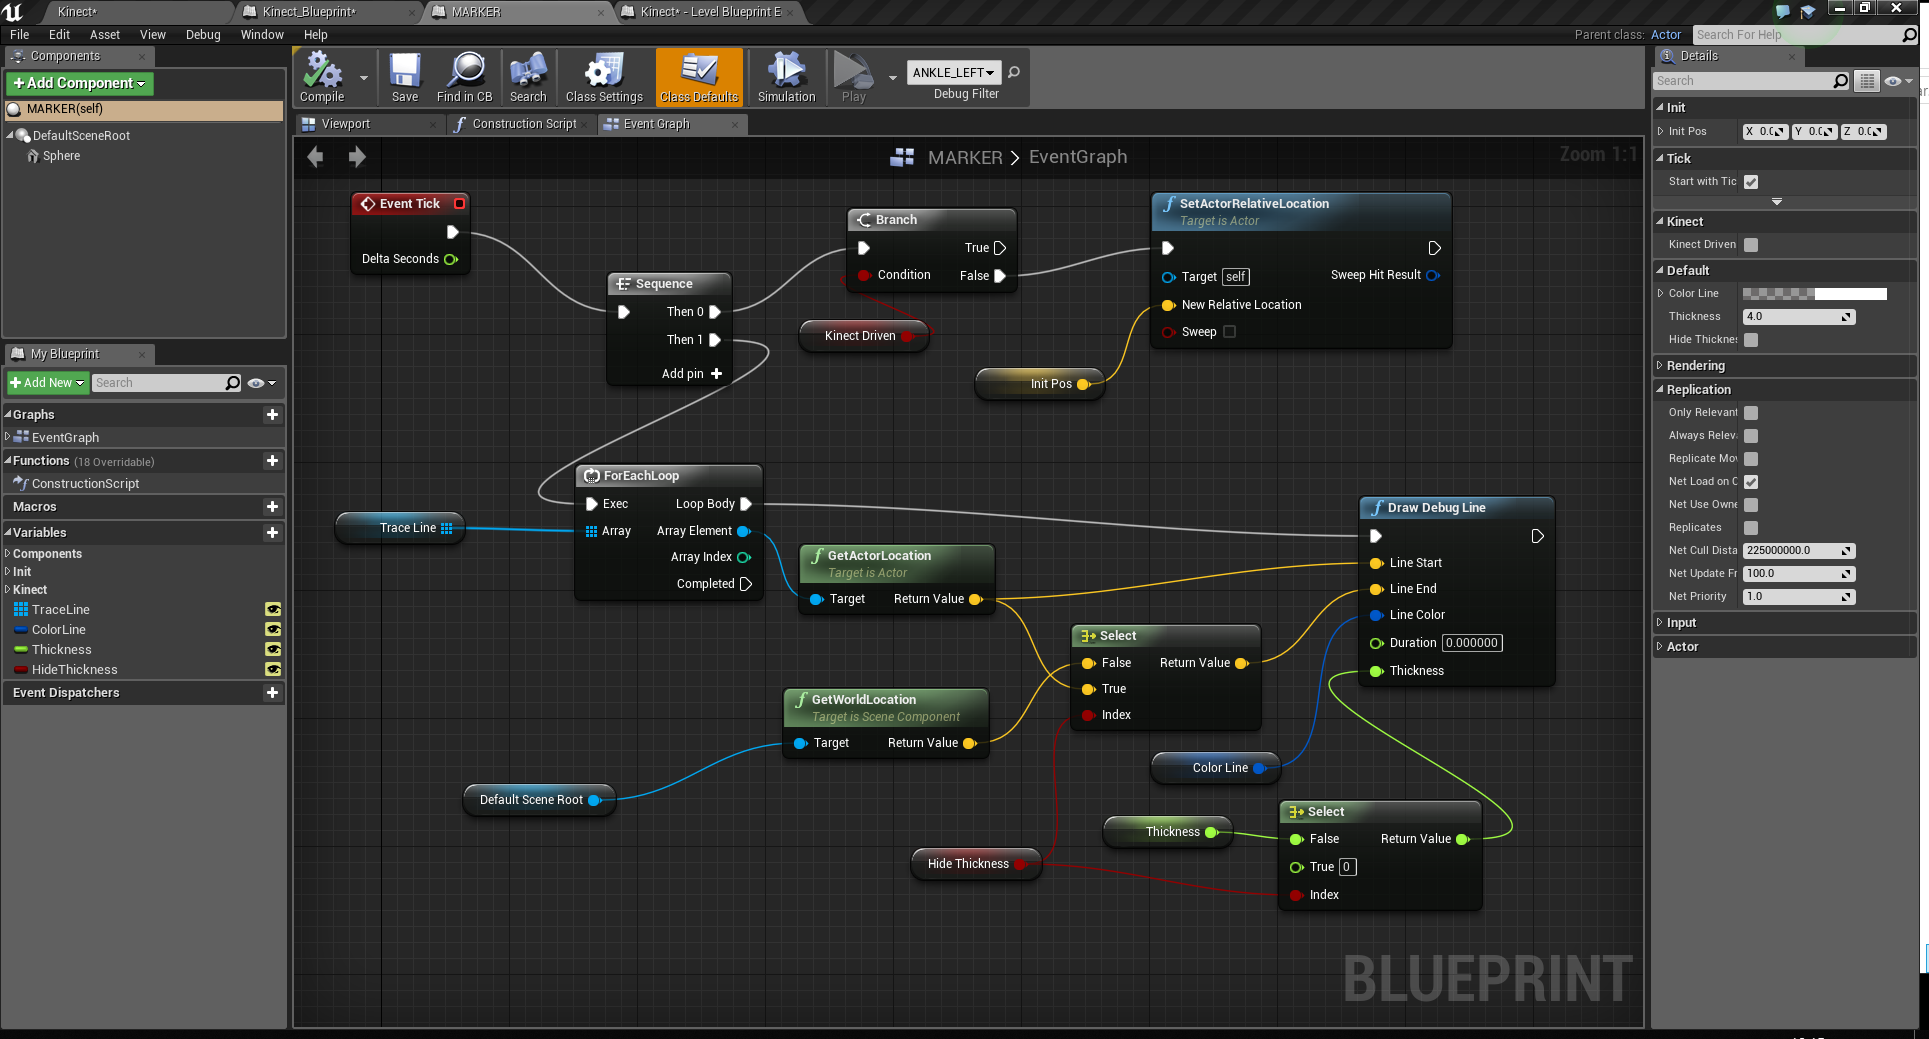Open Play options dropdown arrow
Viewport: 1929px width, 1039px height.
tap(892, 78)
